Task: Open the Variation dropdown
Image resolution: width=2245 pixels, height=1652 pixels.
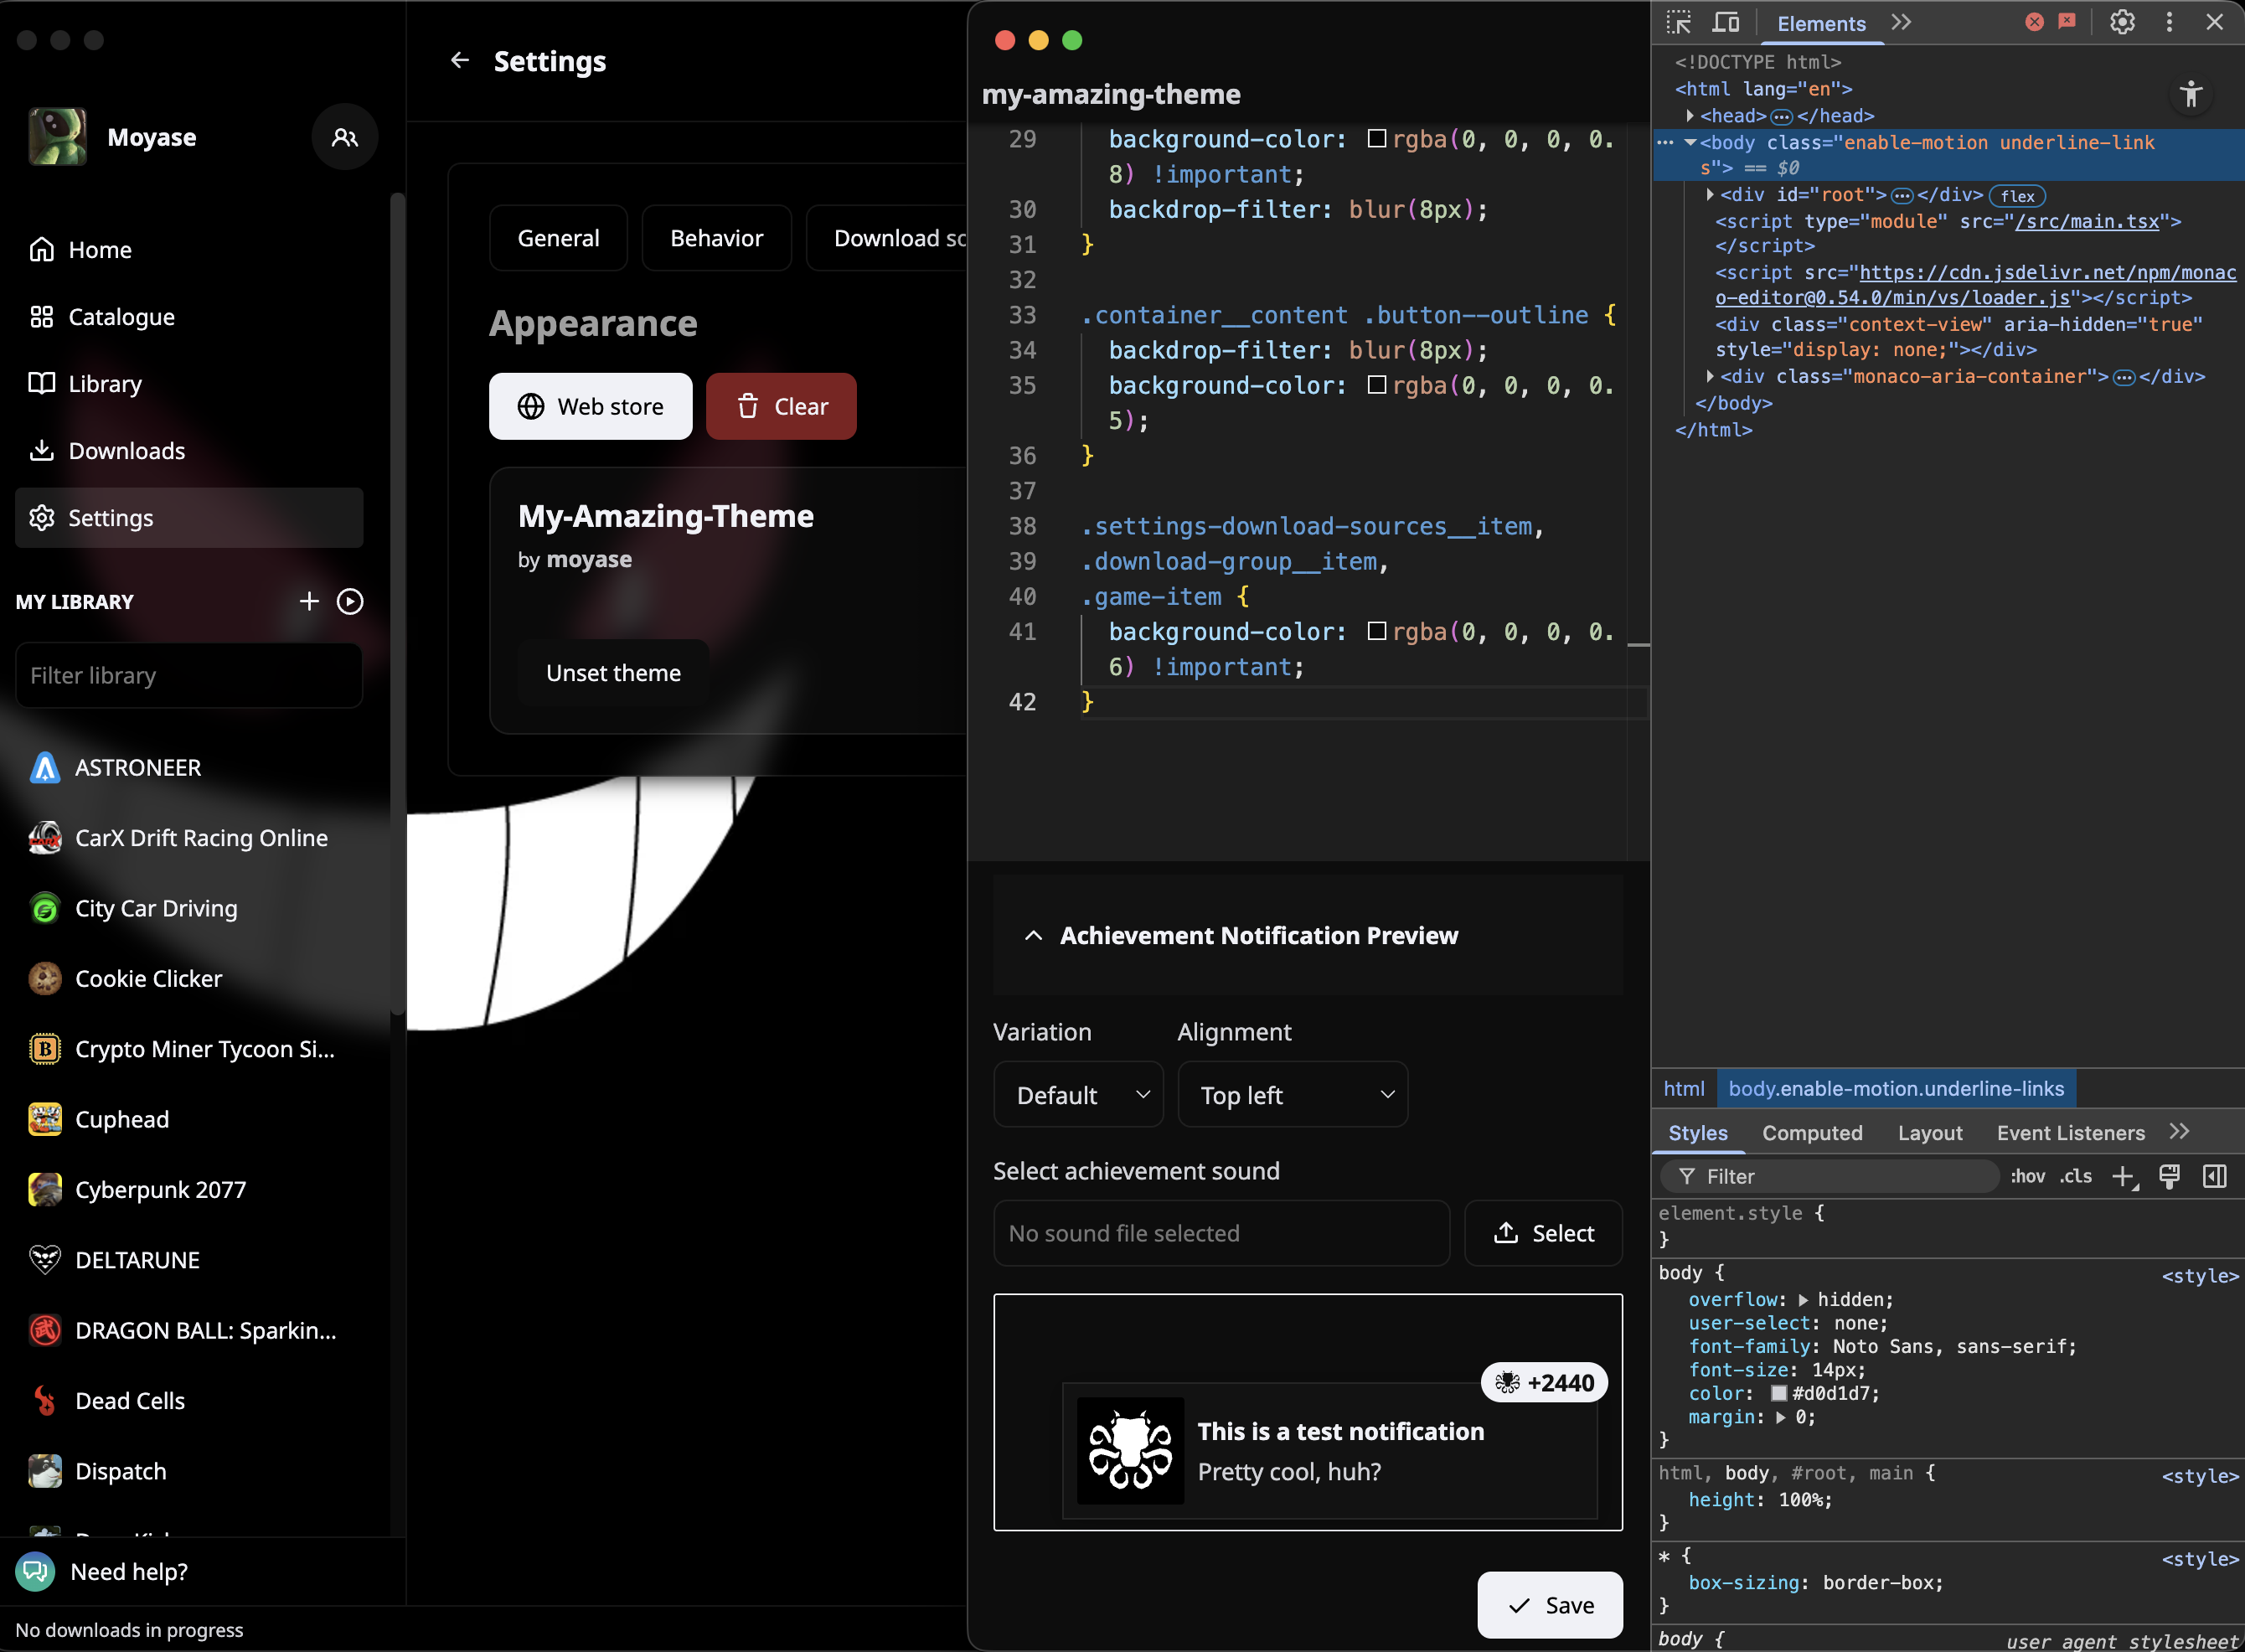Action: point(1078,1095)
